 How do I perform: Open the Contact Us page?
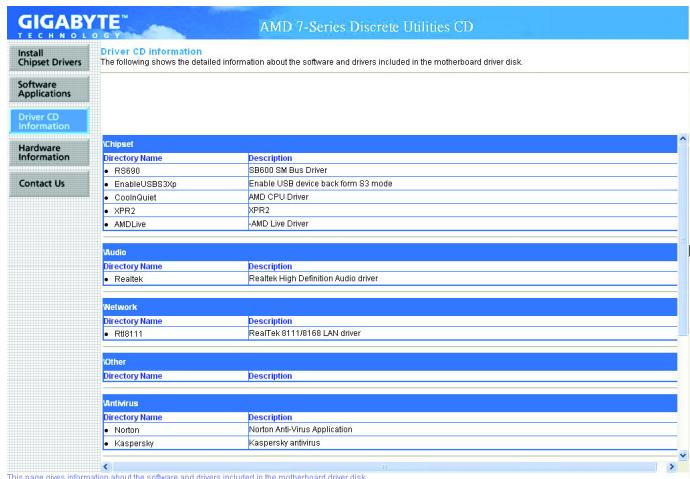(x=49, y=183)
